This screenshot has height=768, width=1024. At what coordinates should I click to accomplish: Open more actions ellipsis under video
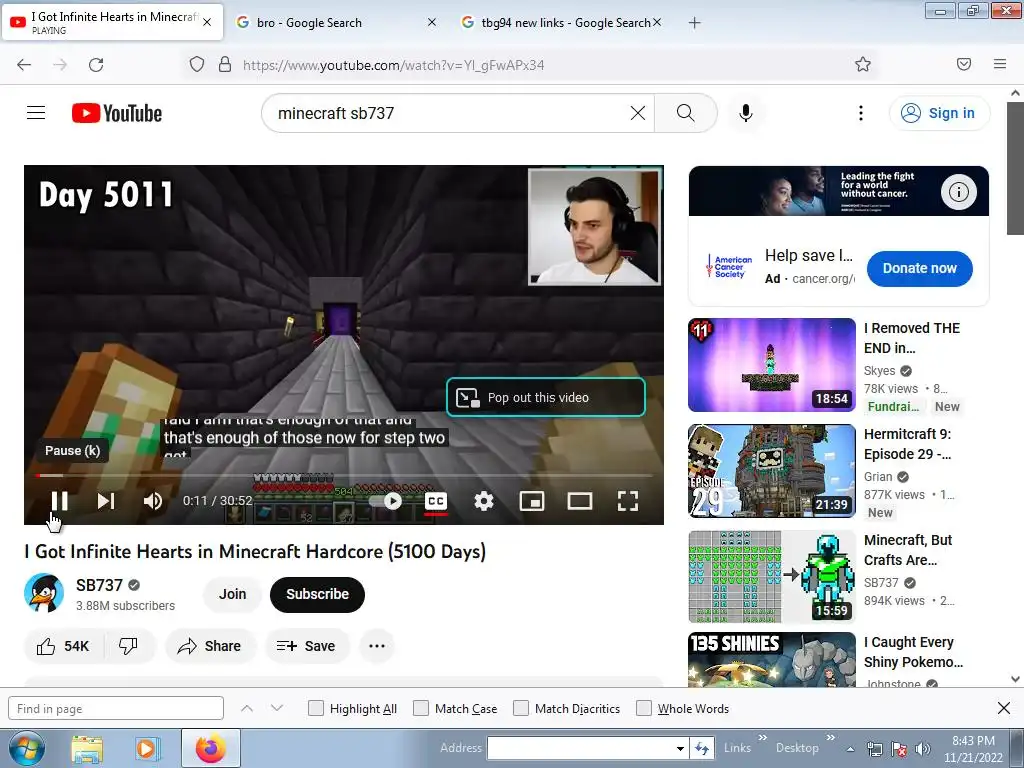point(377,646)
